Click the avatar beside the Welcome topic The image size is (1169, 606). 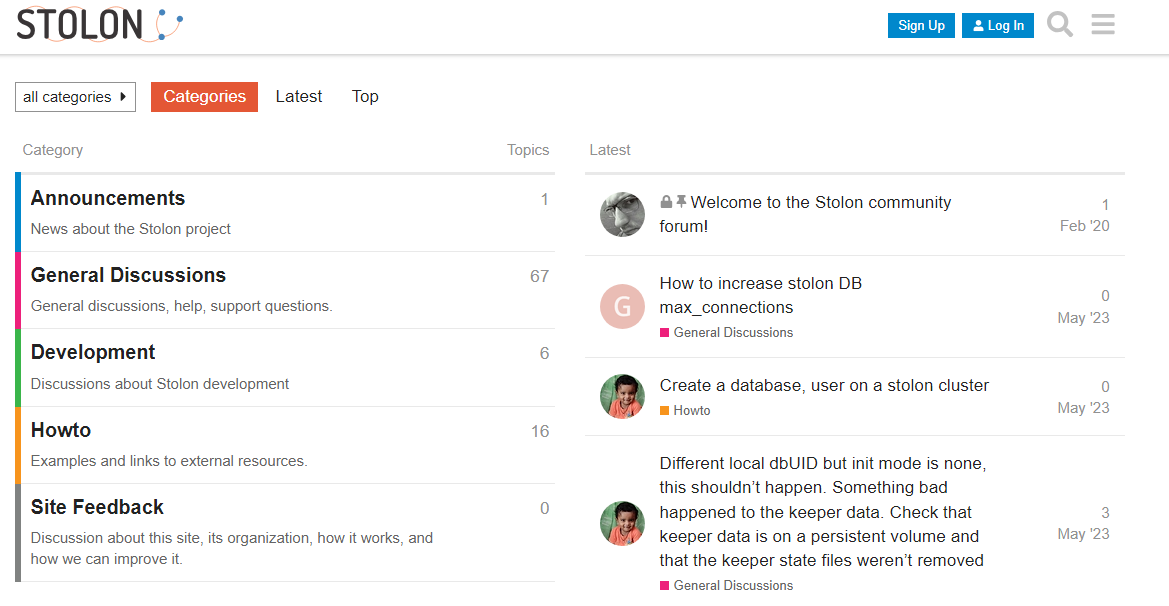tap(622, 214)
